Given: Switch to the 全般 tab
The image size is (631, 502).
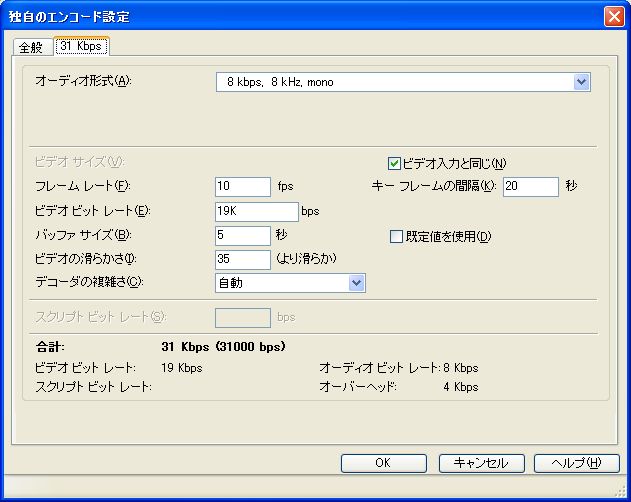Looking at the screenshot, I should point(32,47).
